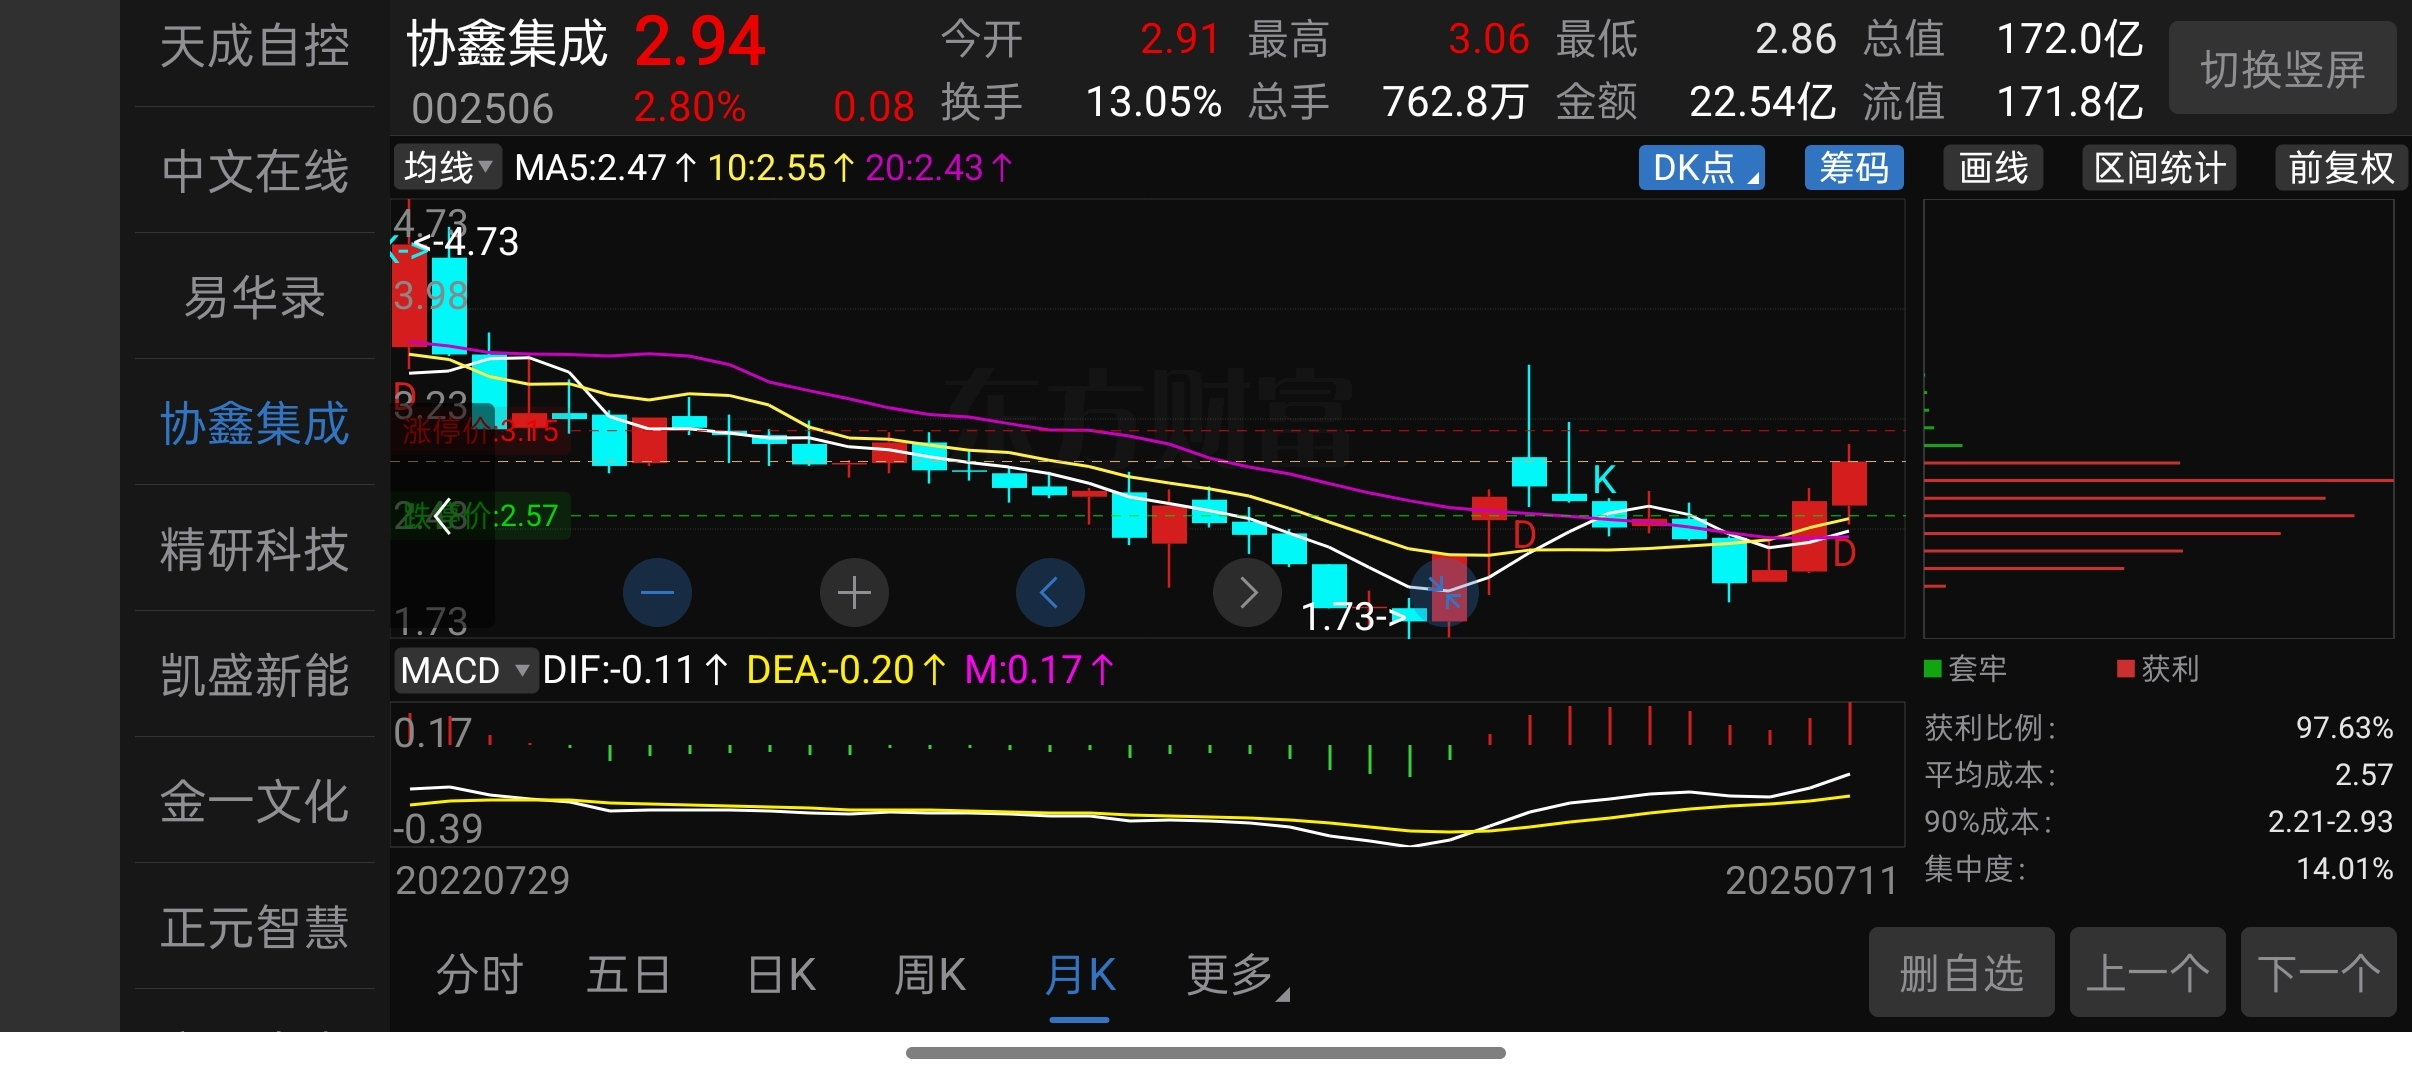Open 区间统计 range statistics

click(x=2159, y=168)
